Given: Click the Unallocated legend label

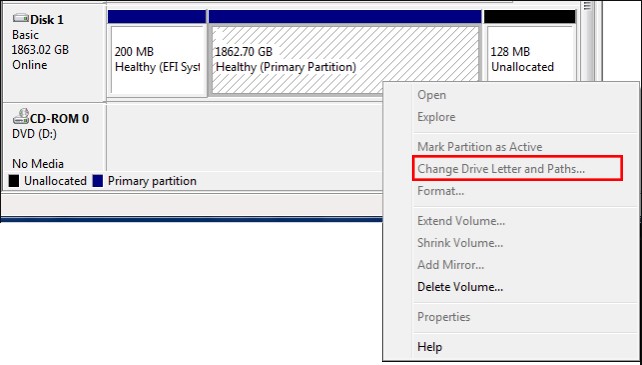Looking at the screenshot, I should point(55,181).
